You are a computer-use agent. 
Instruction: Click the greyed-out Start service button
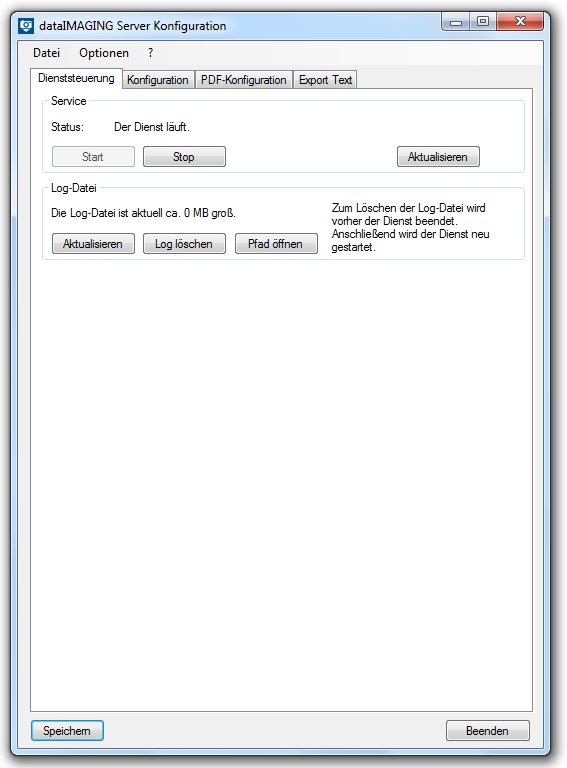[x=93, y=157]
